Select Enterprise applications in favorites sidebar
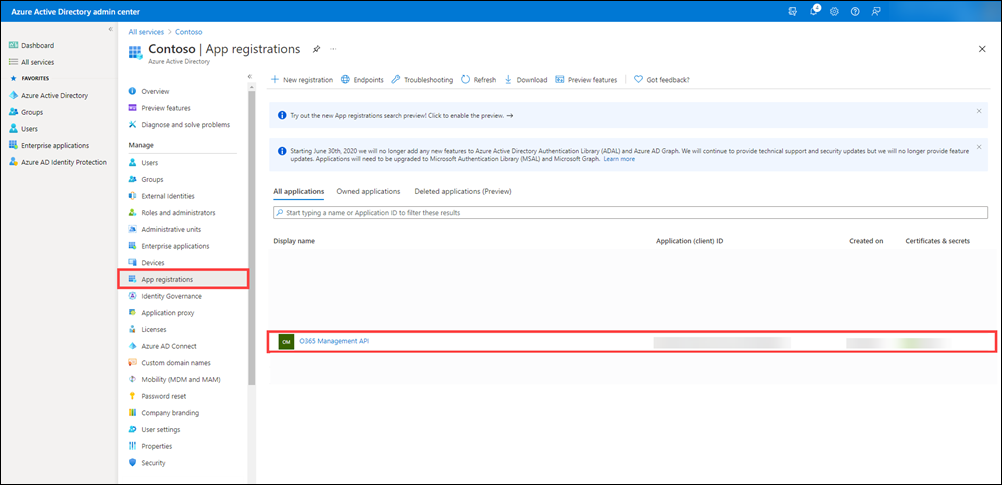 pyautogui.click(x=55, y=145)
